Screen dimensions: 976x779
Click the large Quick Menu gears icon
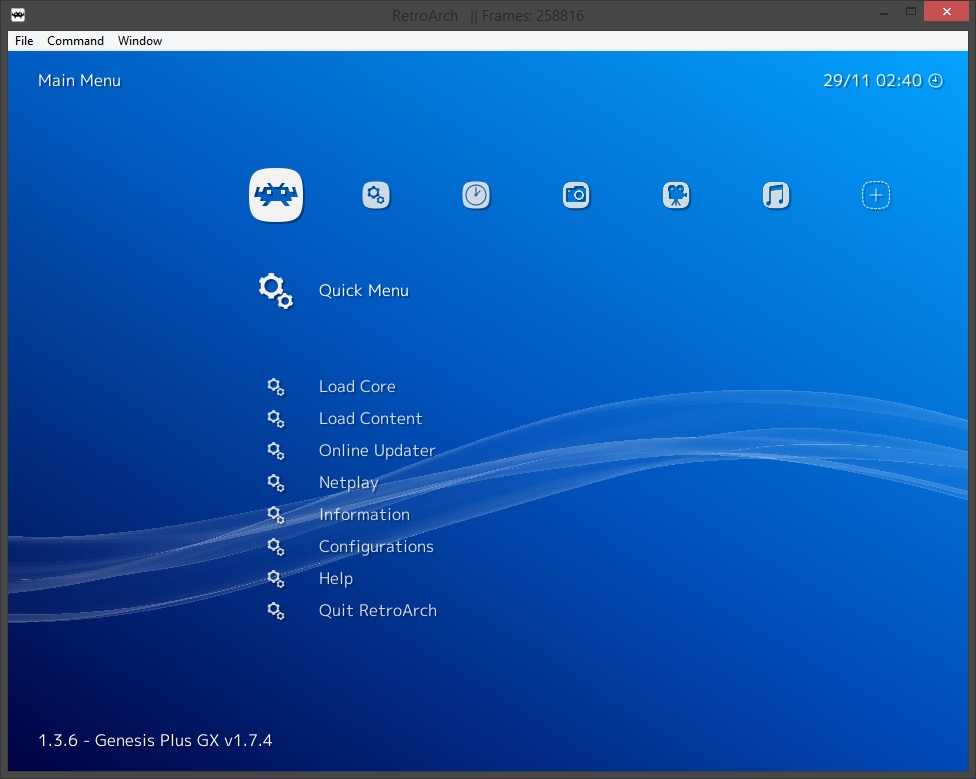pos(276,291)
